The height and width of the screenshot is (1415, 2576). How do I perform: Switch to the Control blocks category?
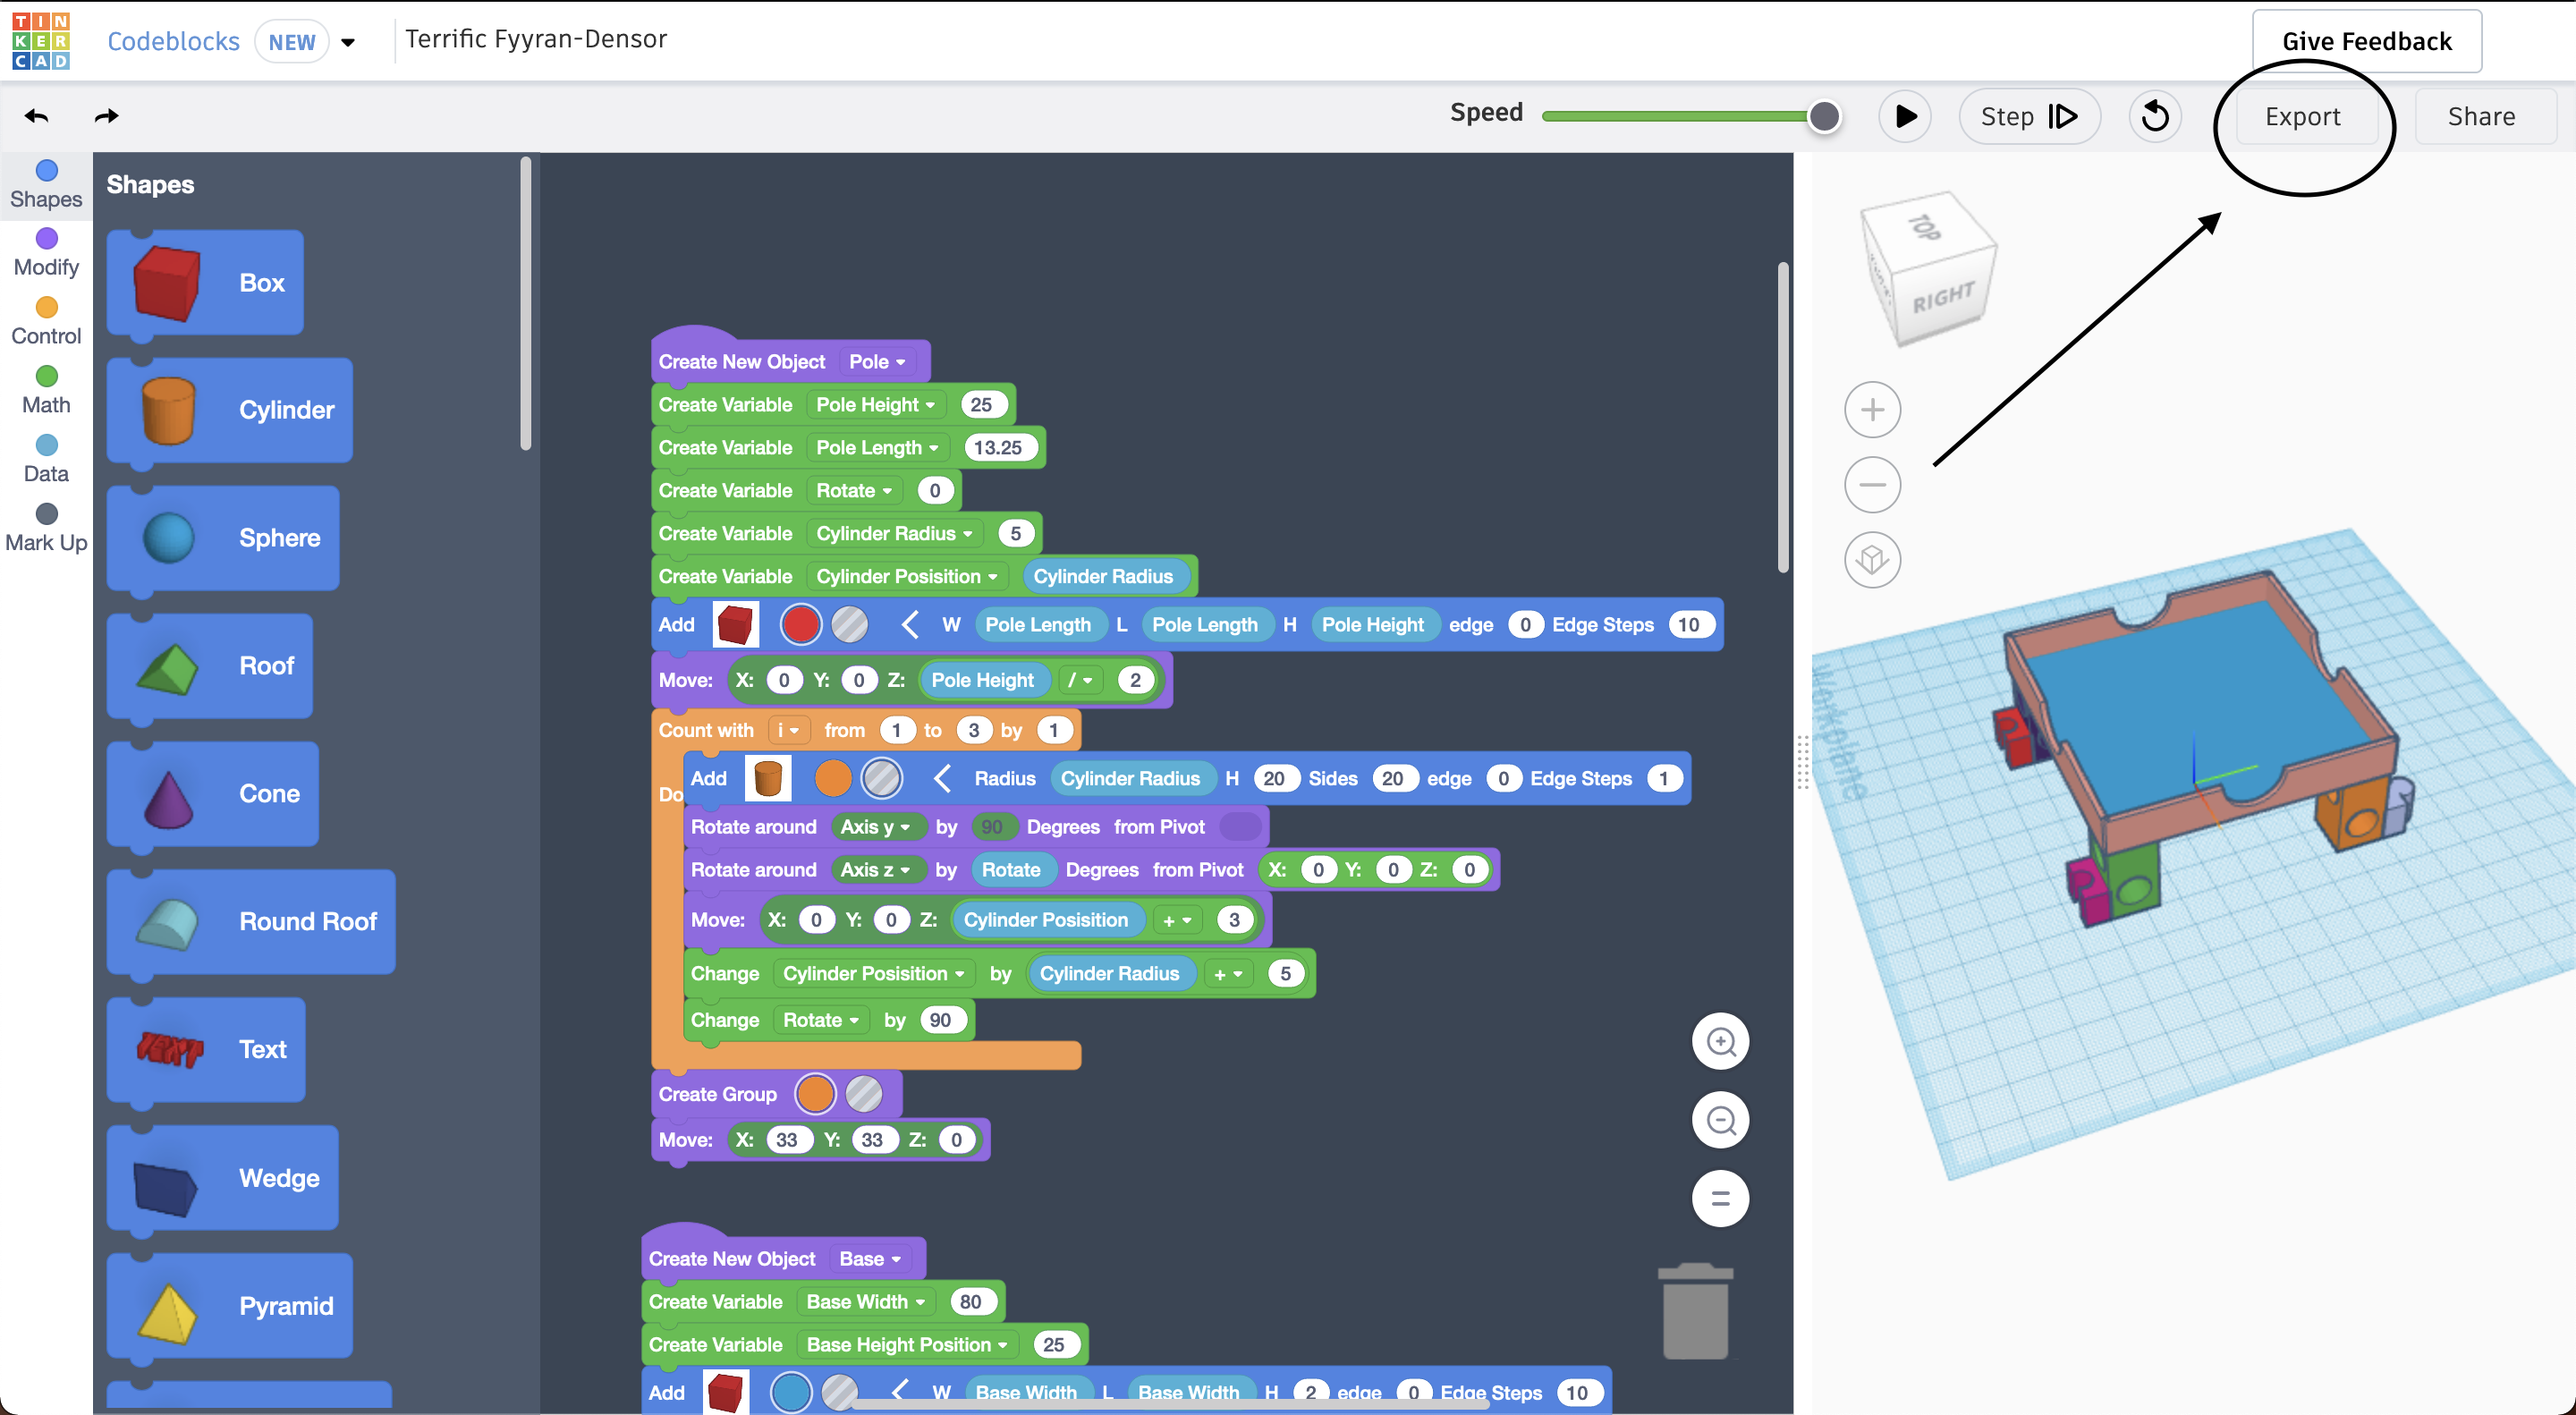46,320
